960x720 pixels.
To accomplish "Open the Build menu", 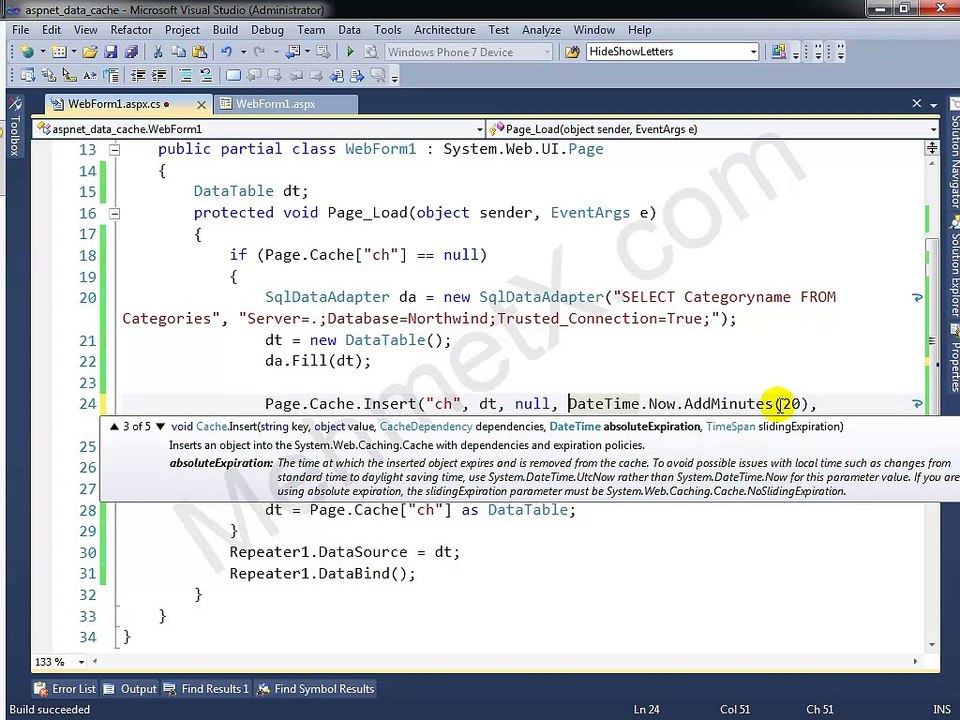I will 225,29.
